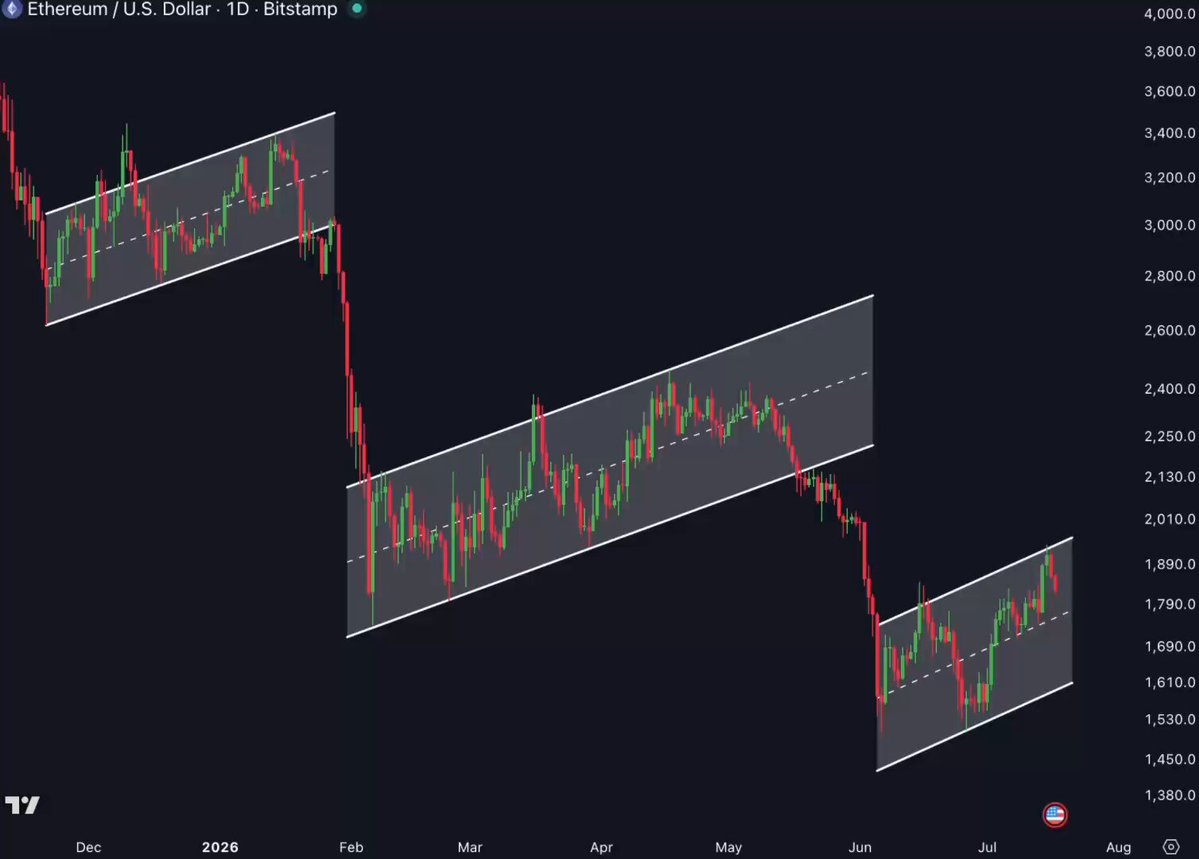Click the Bitstamp exchange label
The height and width of the screenshot is (859, 1199).
click(300, 9)
